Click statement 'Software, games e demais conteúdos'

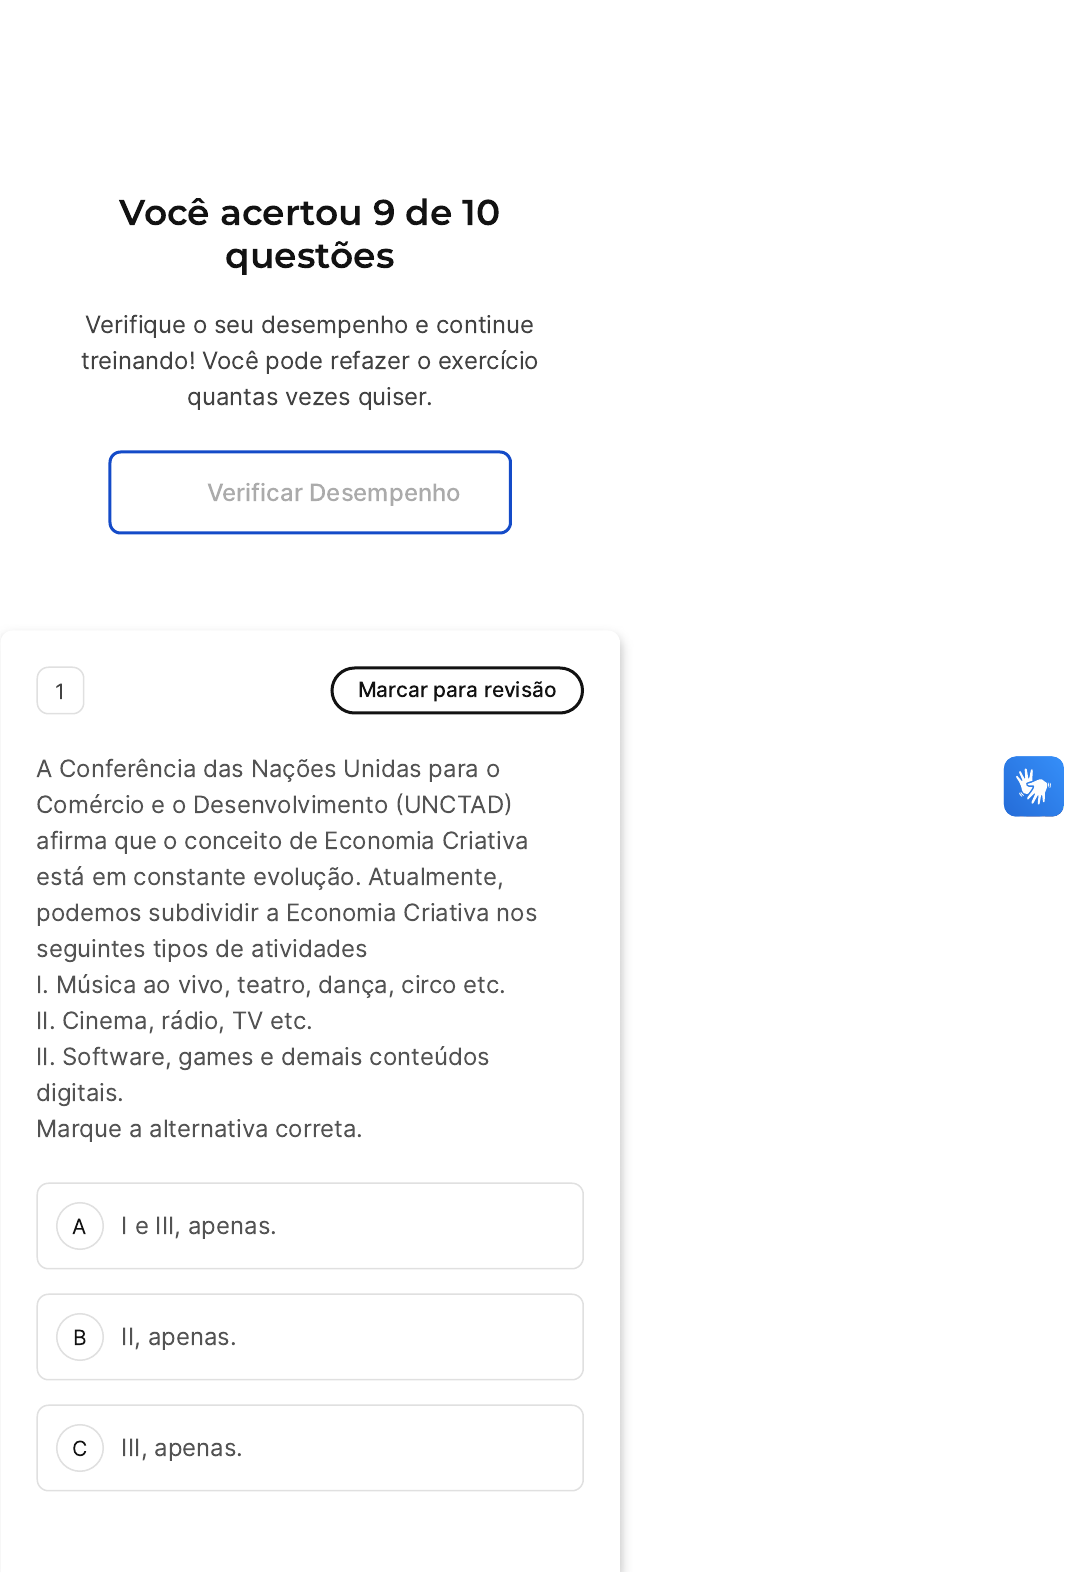(x=263, y=1057)
